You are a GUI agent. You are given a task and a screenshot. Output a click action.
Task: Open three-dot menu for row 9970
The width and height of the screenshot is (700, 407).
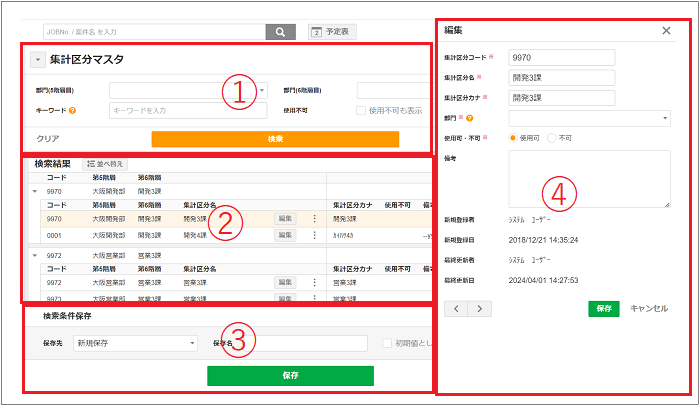point(315,219)
